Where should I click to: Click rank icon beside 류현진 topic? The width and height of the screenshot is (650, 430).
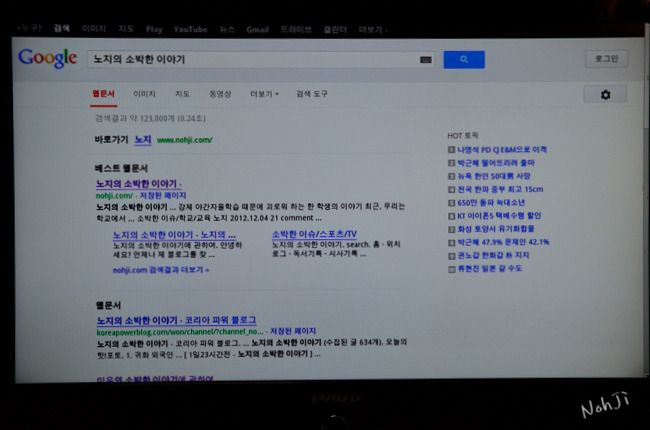point(452,269)
